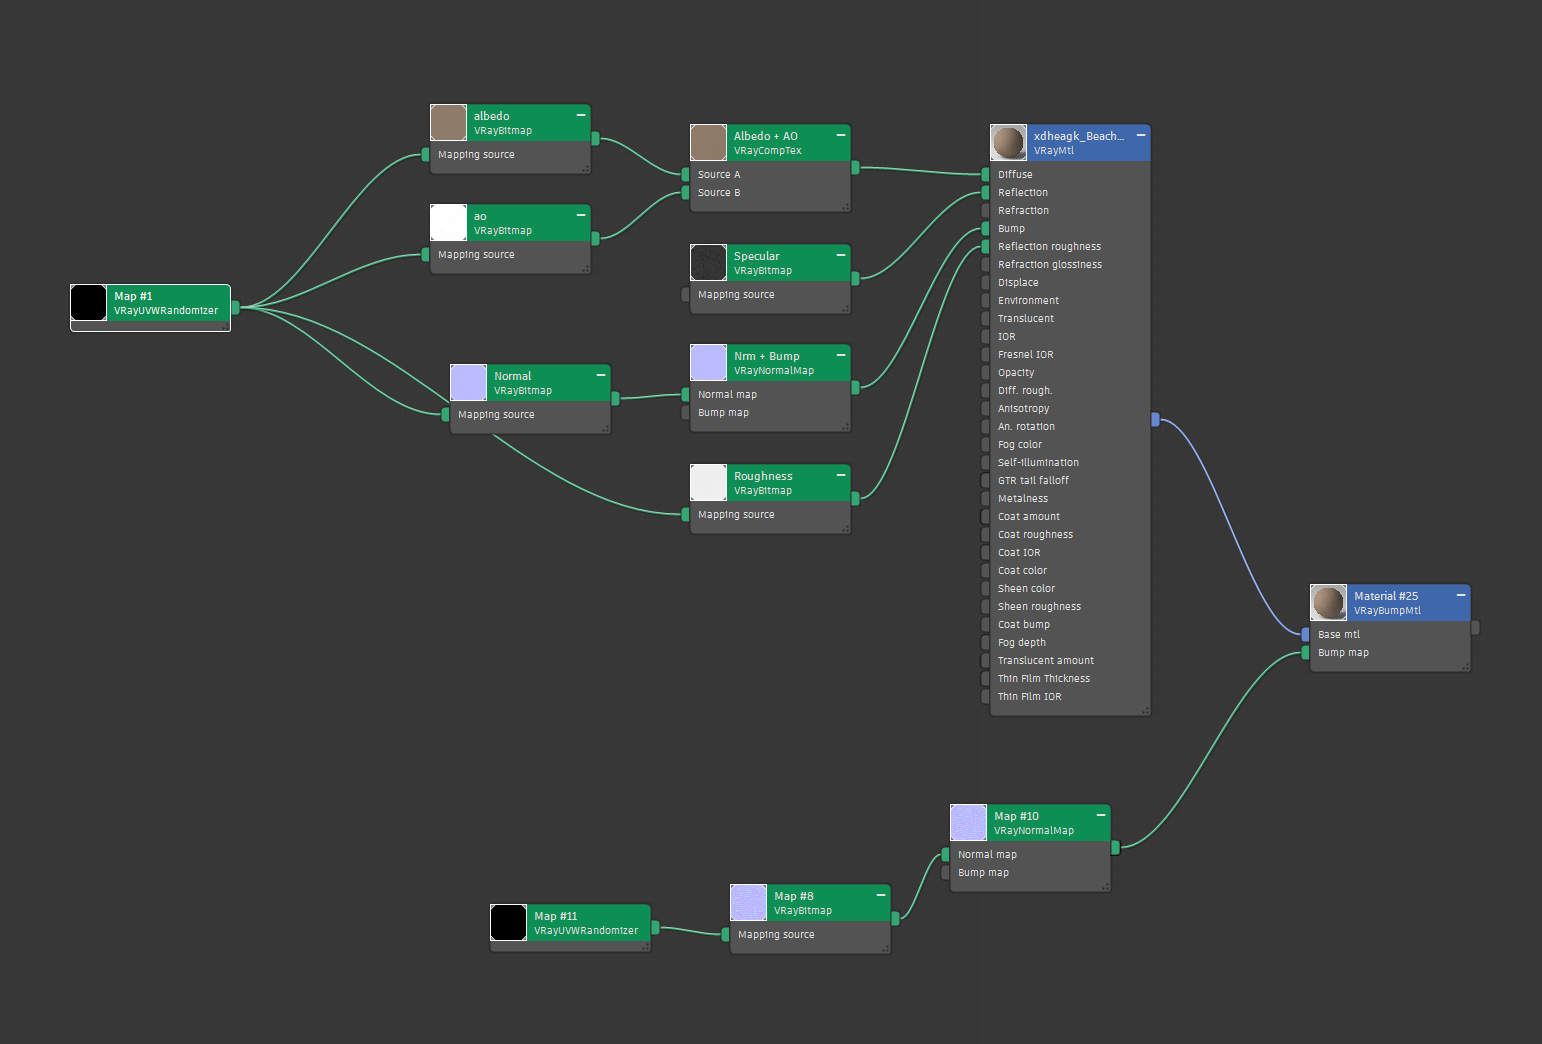Viewport: 1542px width, 1044px height.
Task: Click the Roughness node output socket
Action: 855,497
